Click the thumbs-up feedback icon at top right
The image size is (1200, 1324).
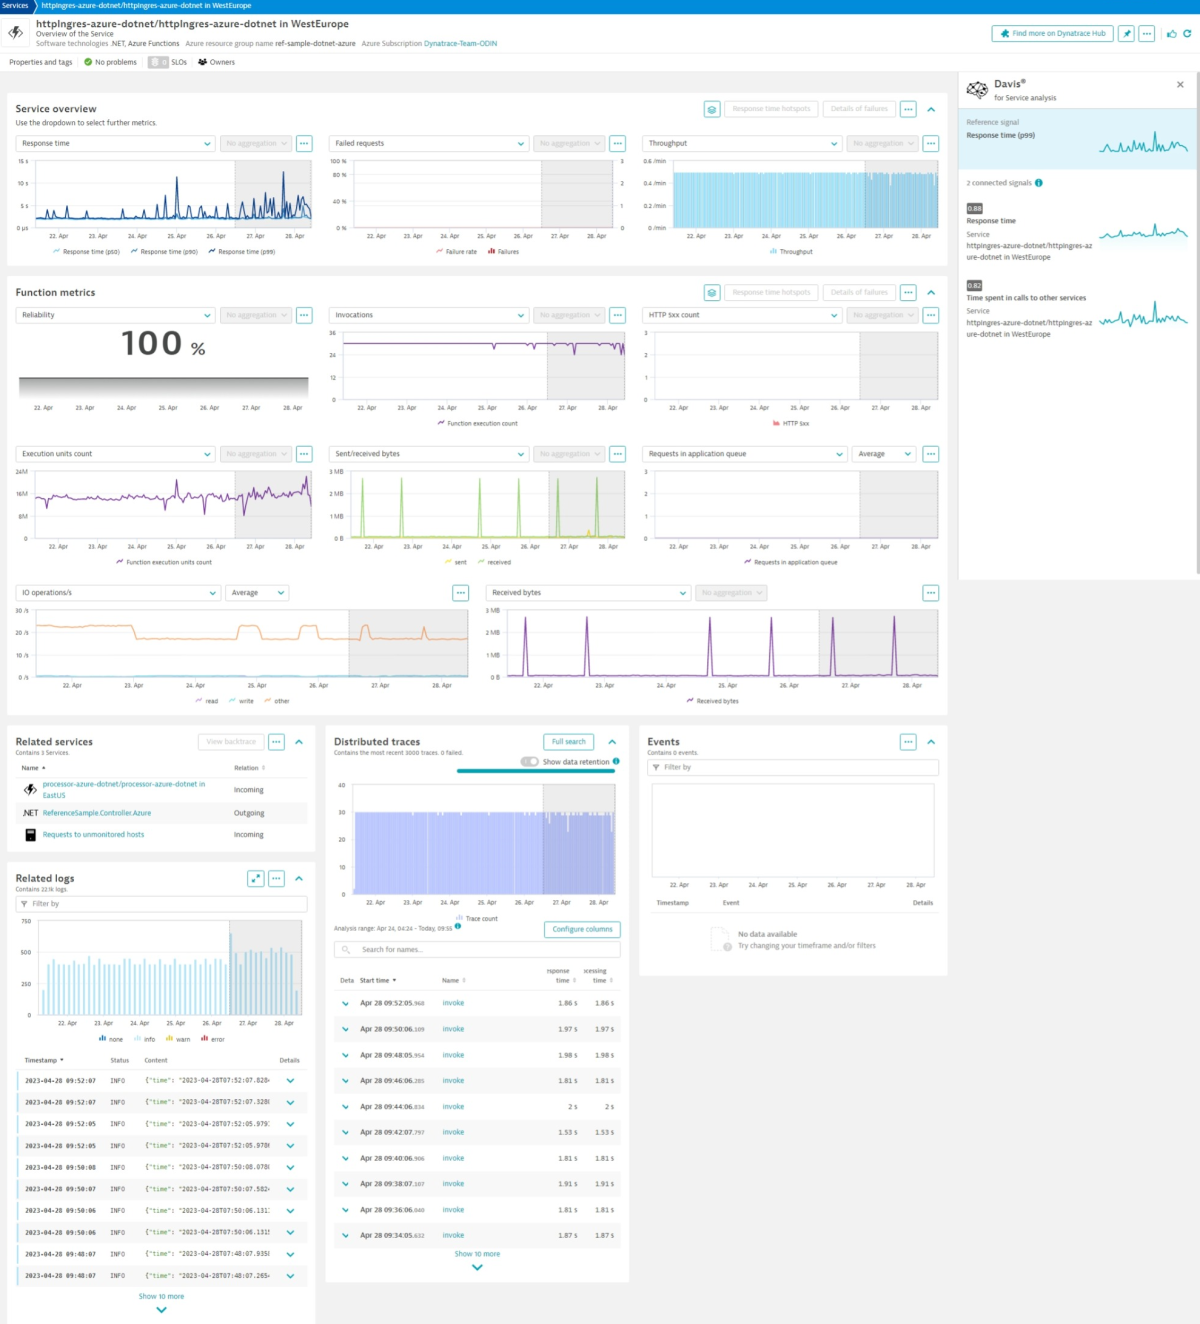(1171, 34)
